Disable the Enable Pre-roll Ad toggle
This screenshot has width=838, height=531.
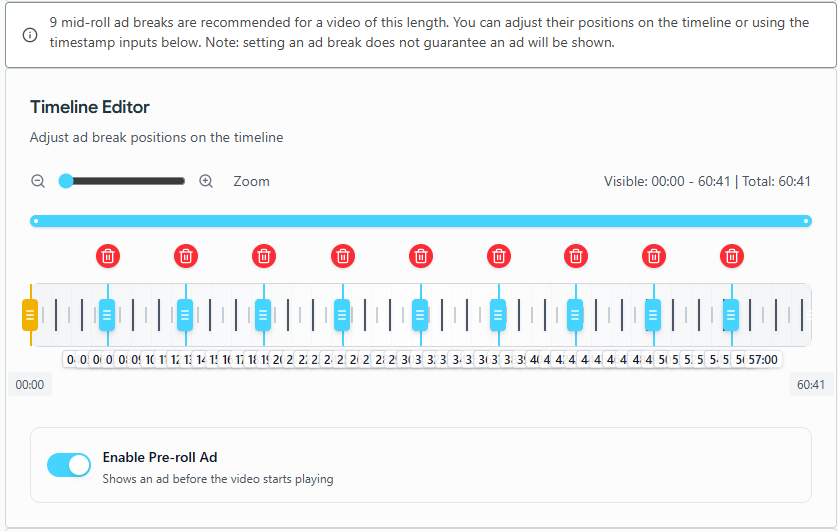[69, 465]
